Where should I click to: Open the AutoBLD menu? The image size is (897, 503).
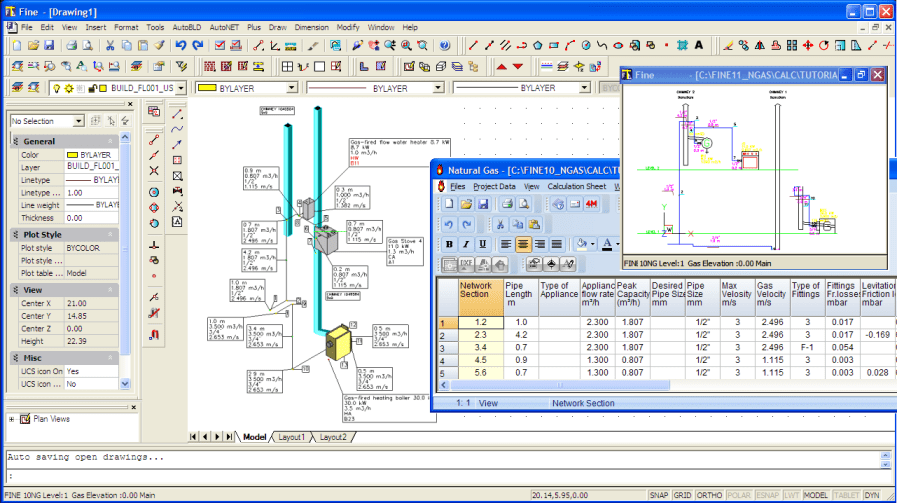(186, 27)
